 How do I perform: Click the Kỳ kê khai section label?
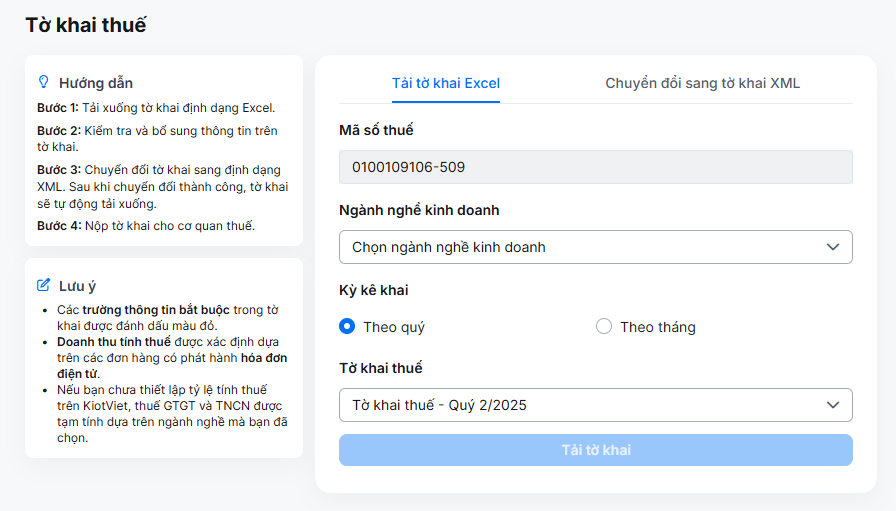pos(373,290)
